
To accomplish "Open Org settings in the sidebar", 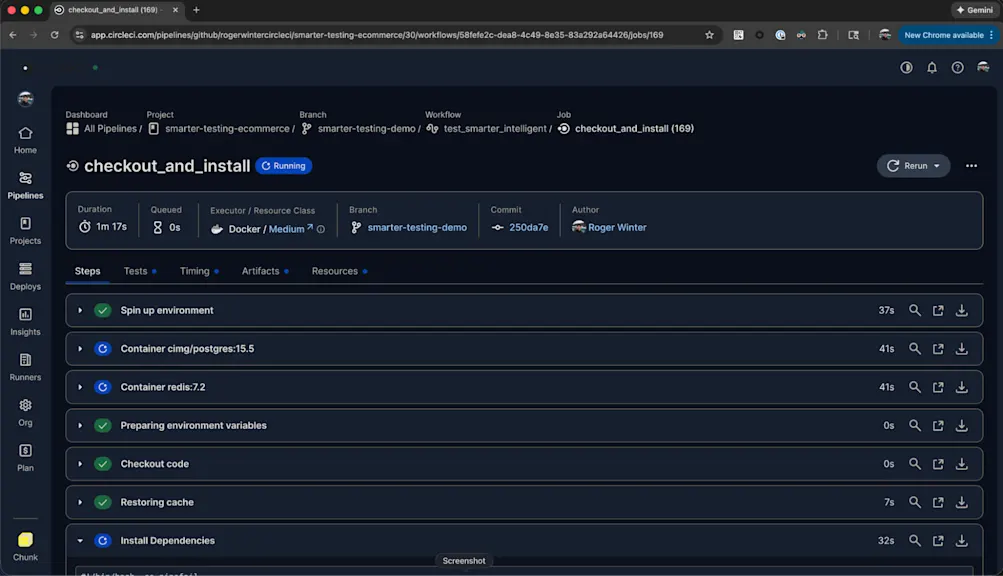I will coord(25,413).
